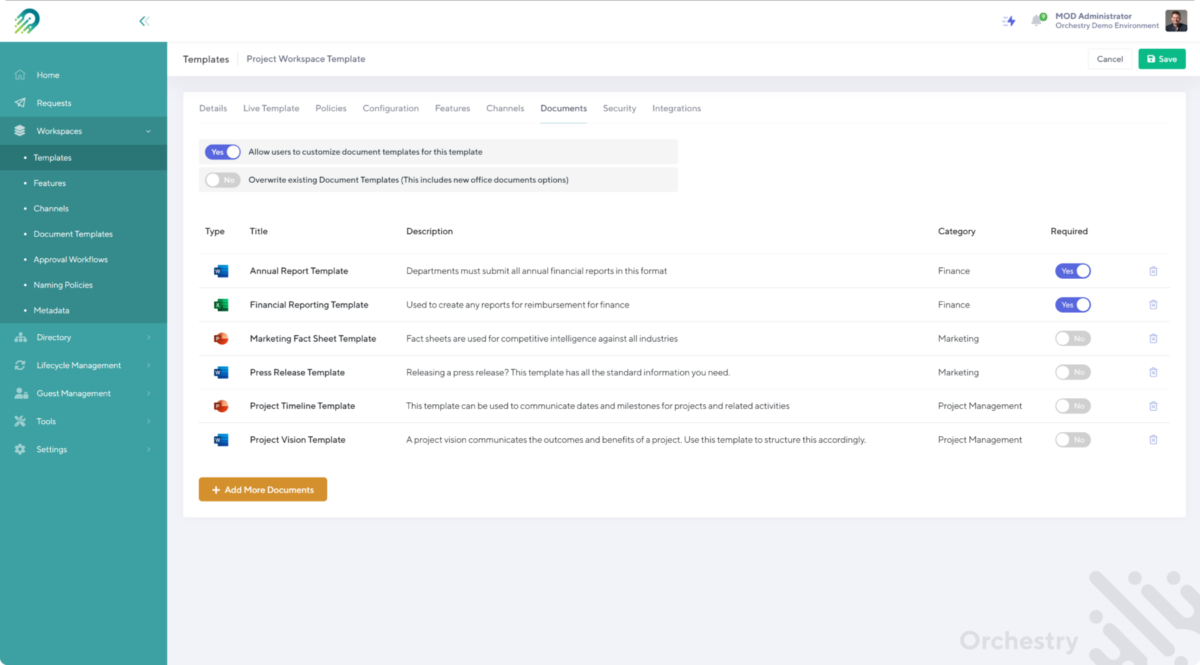Click the Save button
Screen dimensions: 1200x665
(1162, 59)
